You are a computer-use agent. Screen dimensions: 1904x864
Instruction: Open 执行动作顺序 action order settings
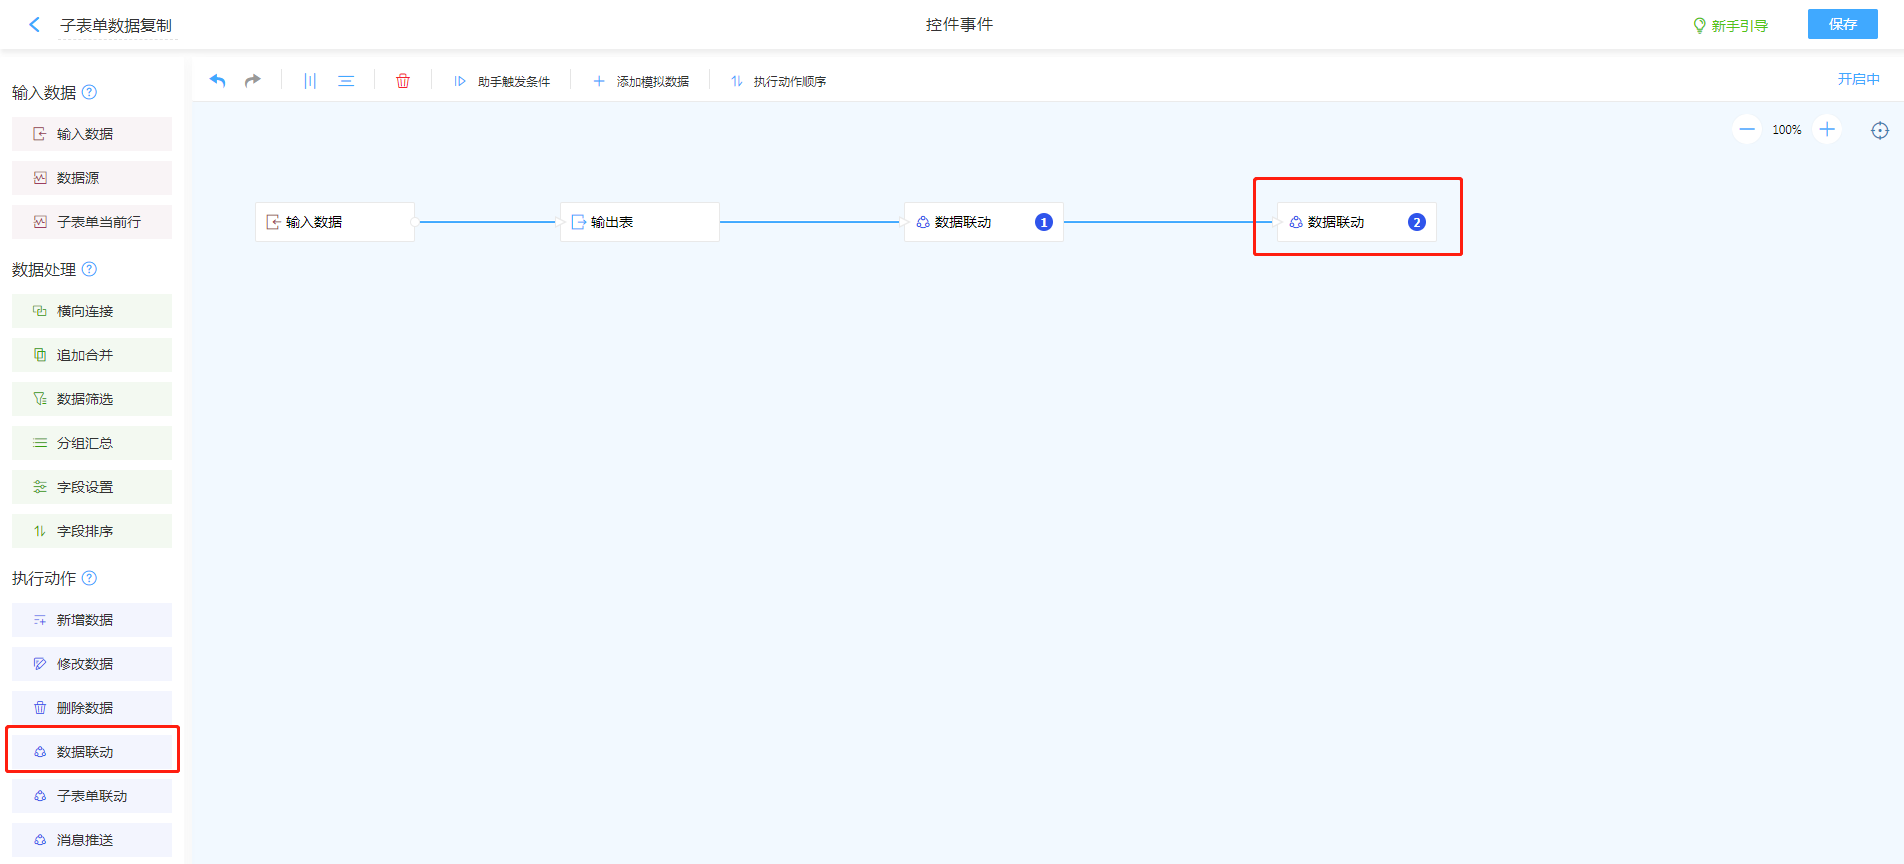pyautogui.click(x=778, y=82)
